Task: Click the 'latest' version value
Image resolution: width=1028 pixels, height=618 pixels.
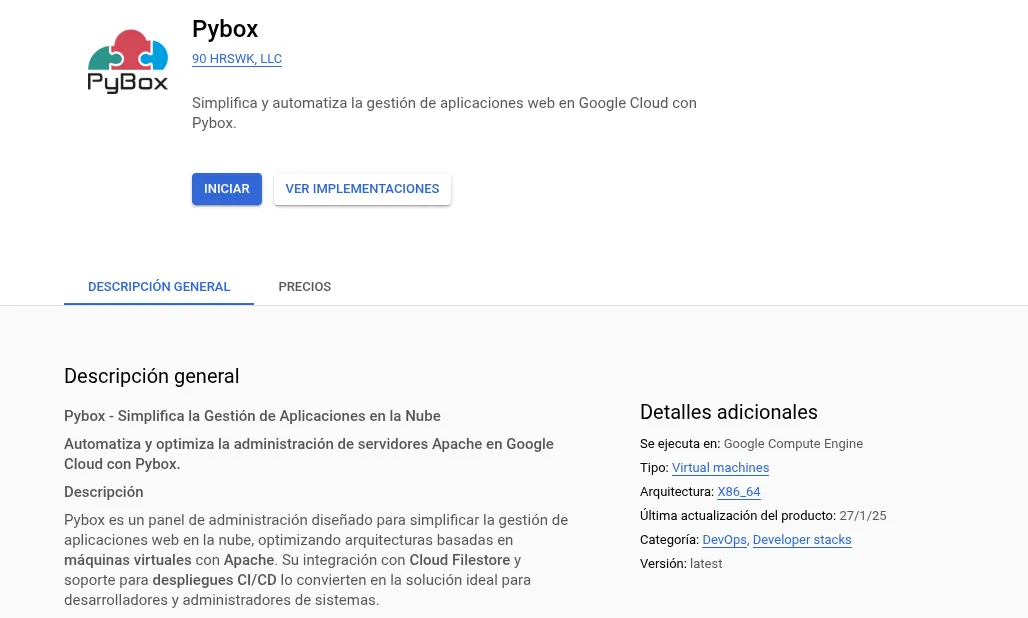Action: click(705, 564)
